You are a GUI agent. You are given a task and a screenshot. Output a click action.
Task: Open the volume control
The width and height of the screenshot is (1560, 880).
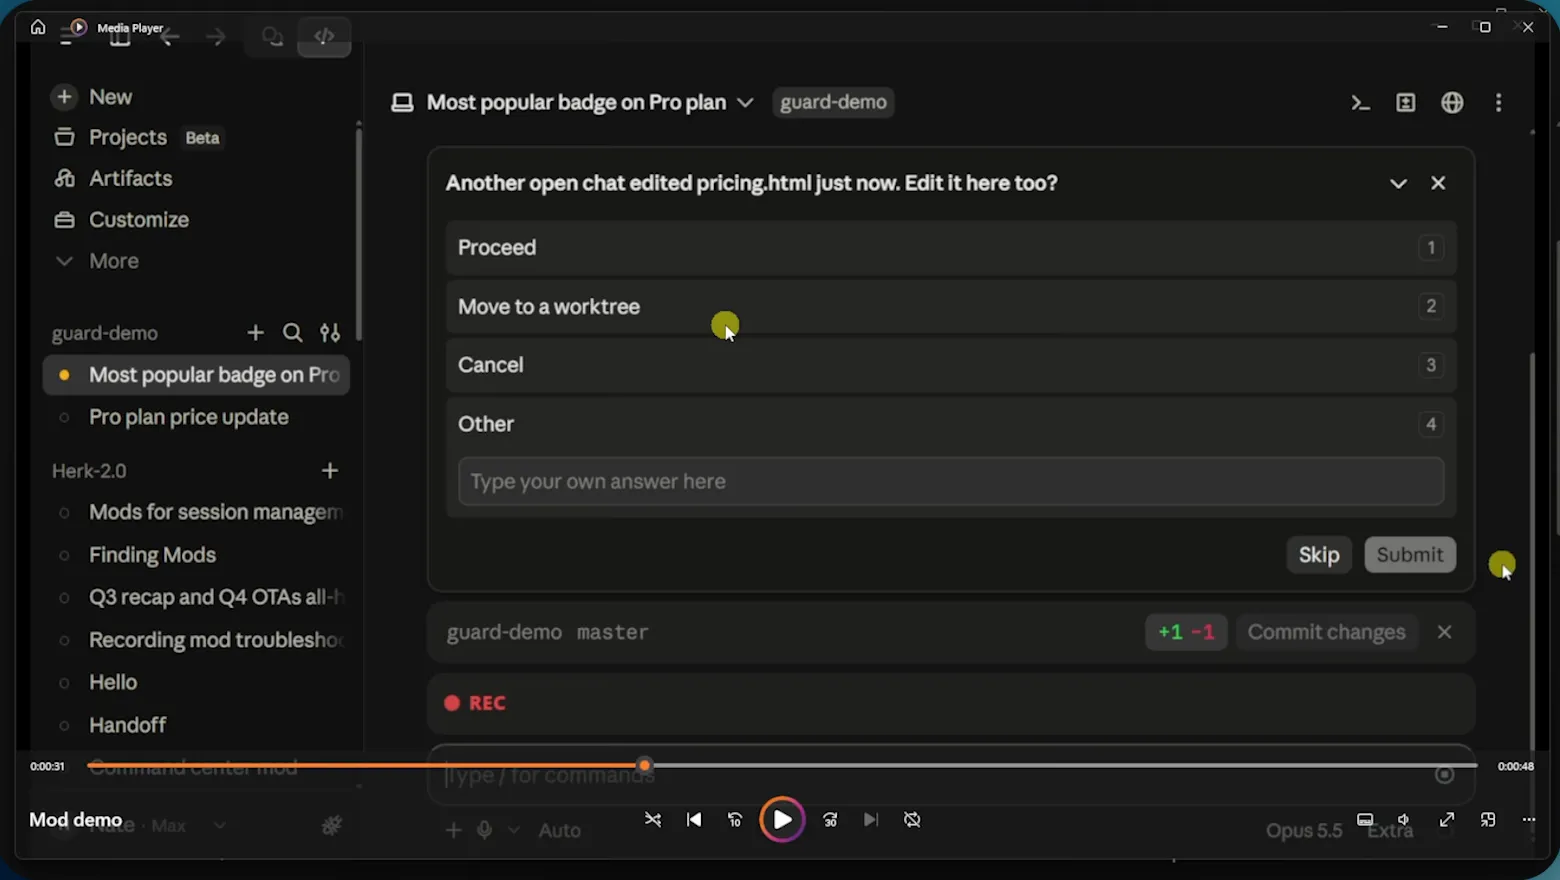[1404, 820]
